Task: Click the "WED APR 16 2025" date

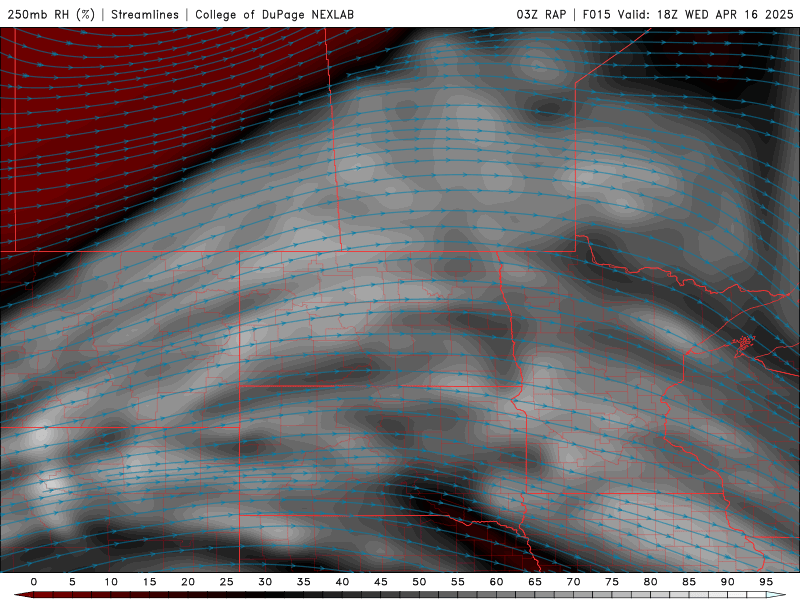Action: [x=739, y=14]
